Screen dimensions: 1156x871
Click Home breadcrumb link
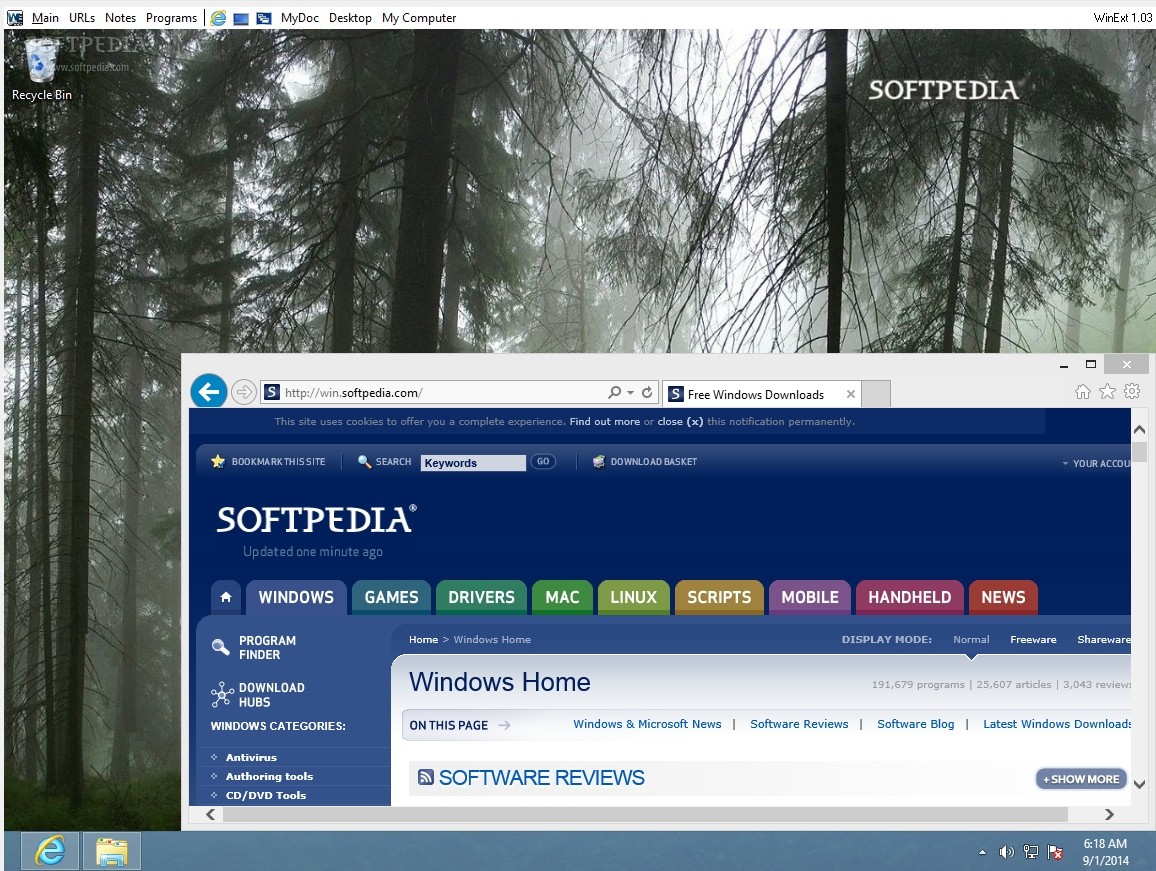tap(423, 639)
